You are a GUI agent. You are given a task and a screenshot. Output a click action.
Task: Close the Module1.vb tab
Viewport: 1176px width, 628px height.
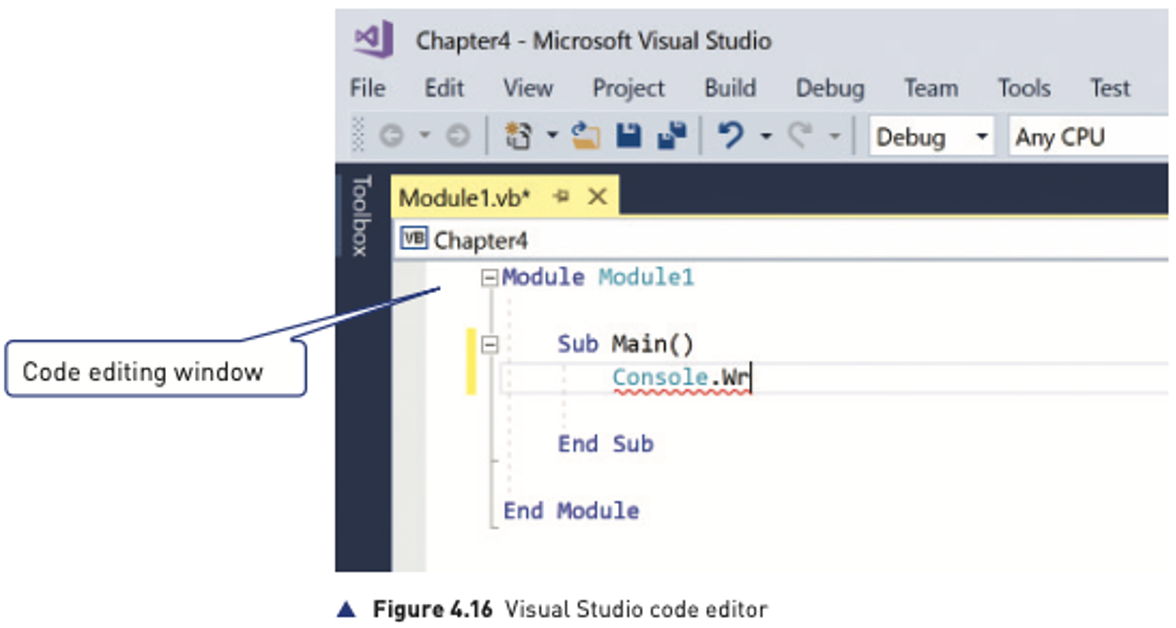[598, 197]
